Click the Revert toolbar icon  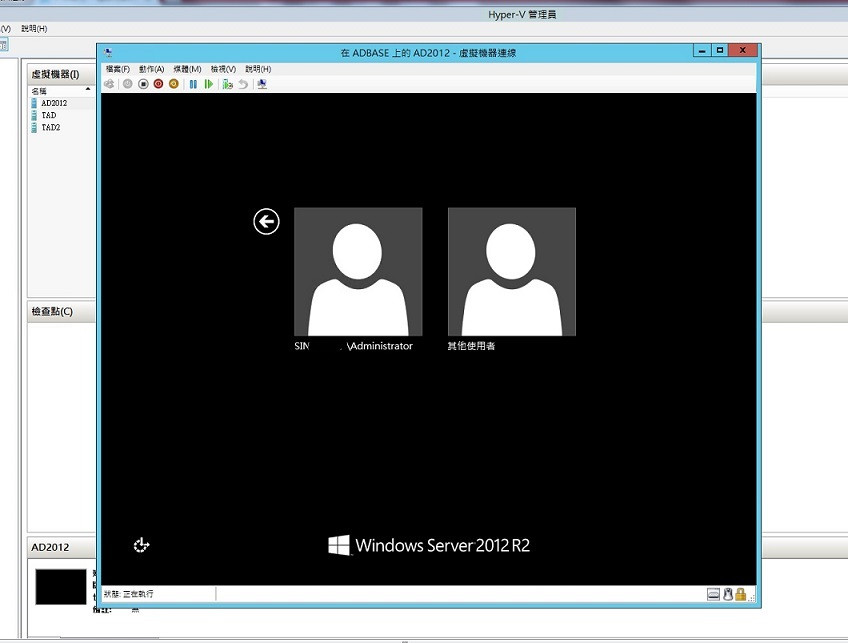click(x=243, y=84)
